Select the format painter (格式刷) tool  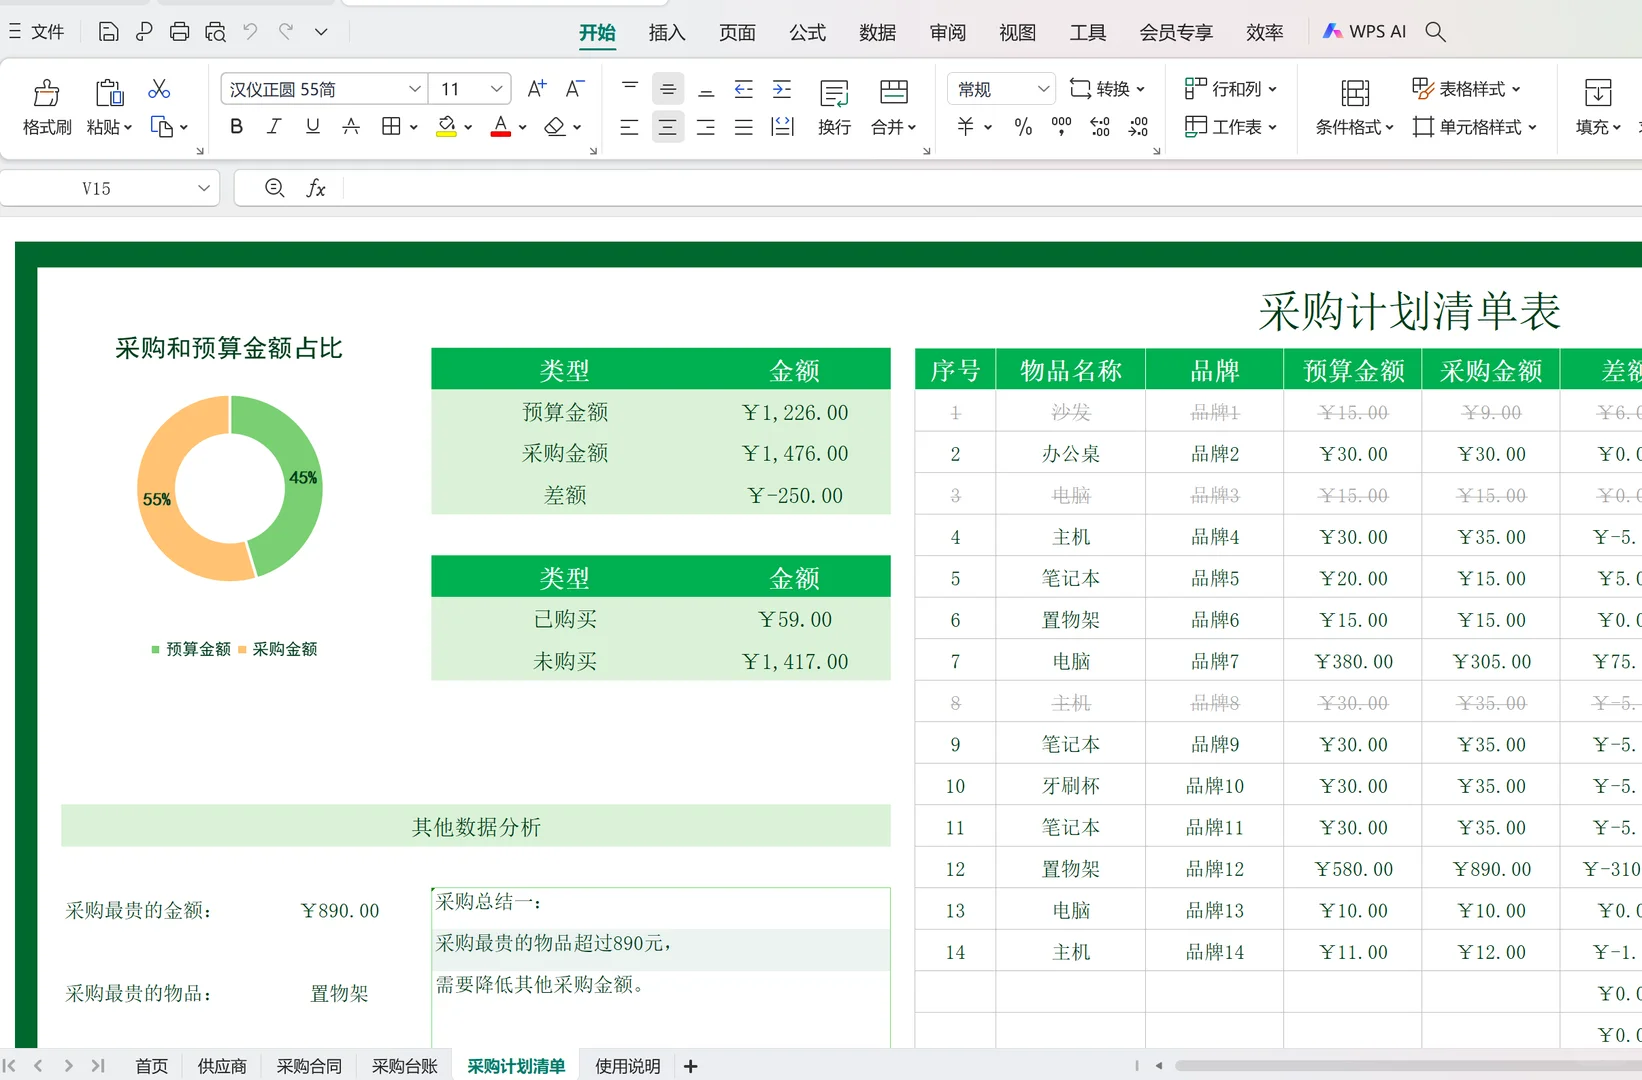tap(46, 105)
